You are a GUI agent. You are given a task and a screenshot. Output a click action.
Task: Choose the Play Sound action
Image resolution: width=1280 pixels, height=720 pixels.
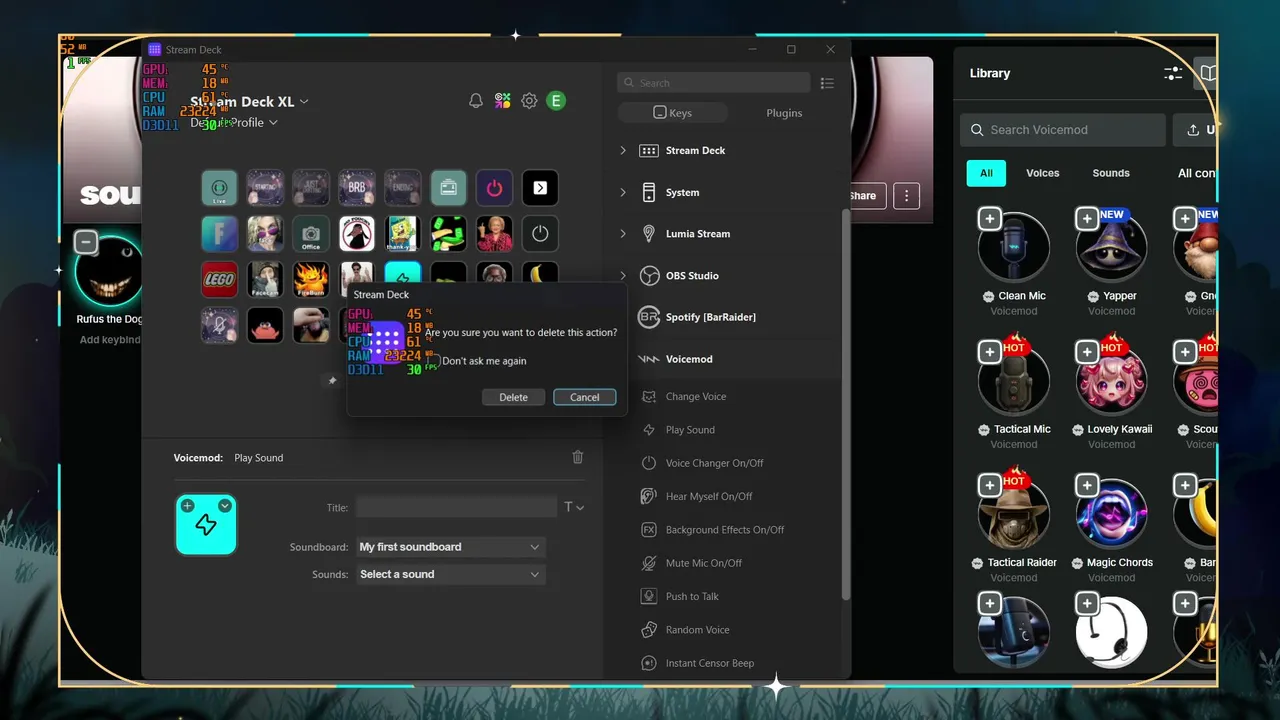point(690,430)
